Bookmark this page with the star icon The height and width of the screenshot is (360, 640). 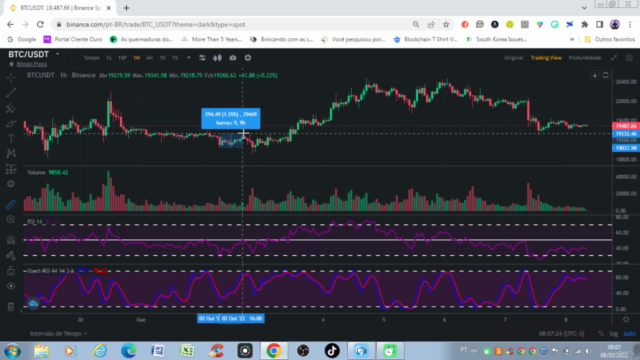446,24
